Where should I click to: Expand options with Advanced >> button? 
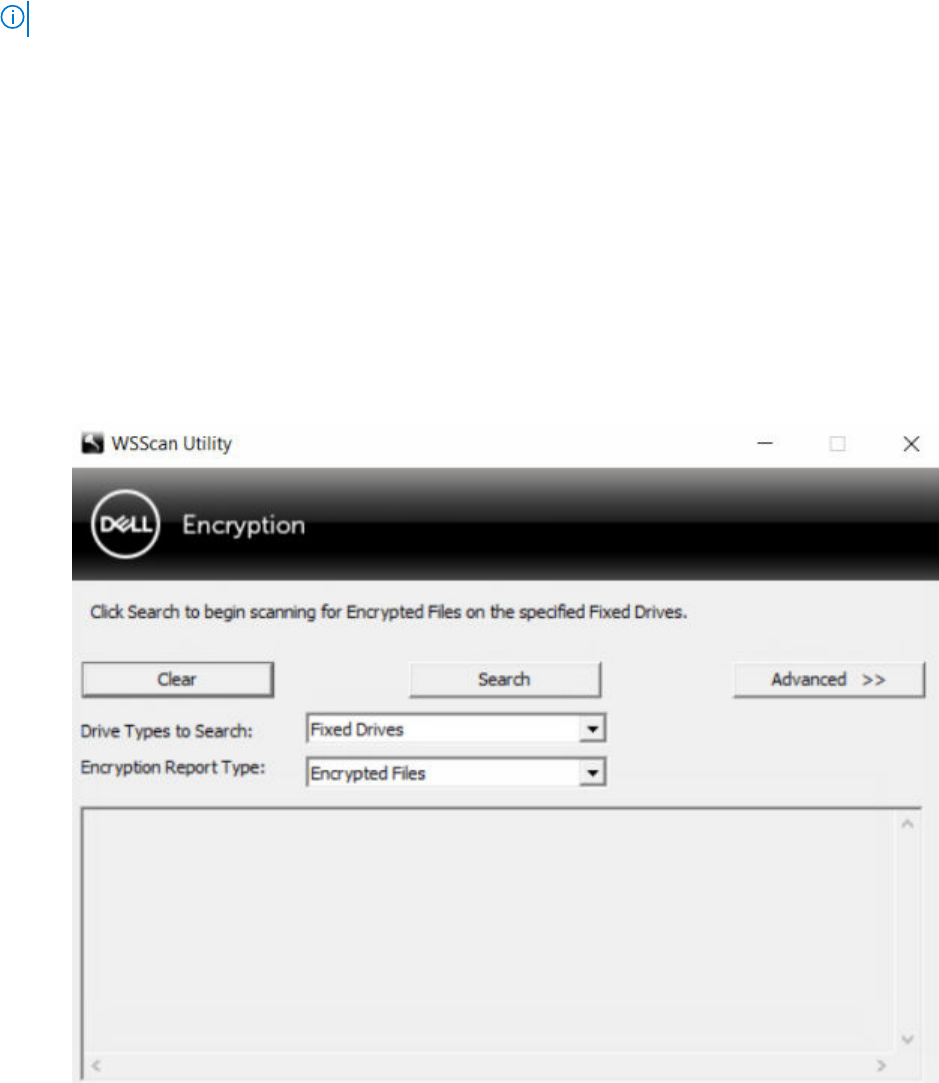click(x=829, y=680)
